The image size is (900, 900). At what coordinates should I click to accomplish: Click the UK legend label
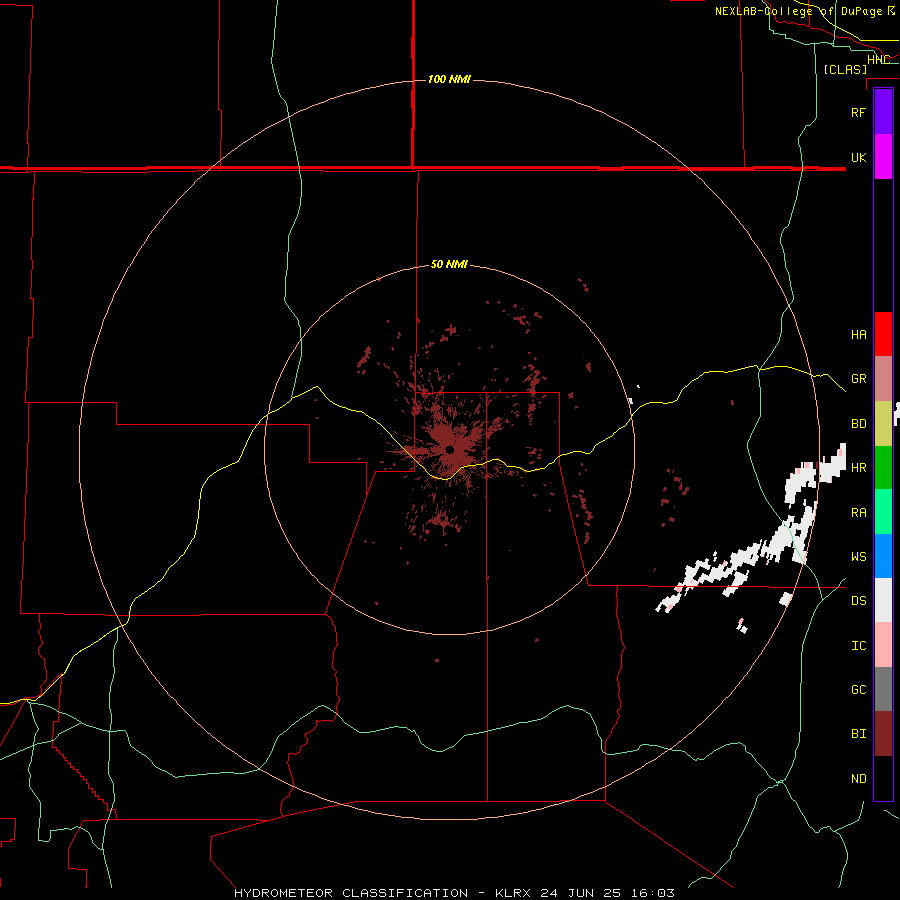(858, 157)
